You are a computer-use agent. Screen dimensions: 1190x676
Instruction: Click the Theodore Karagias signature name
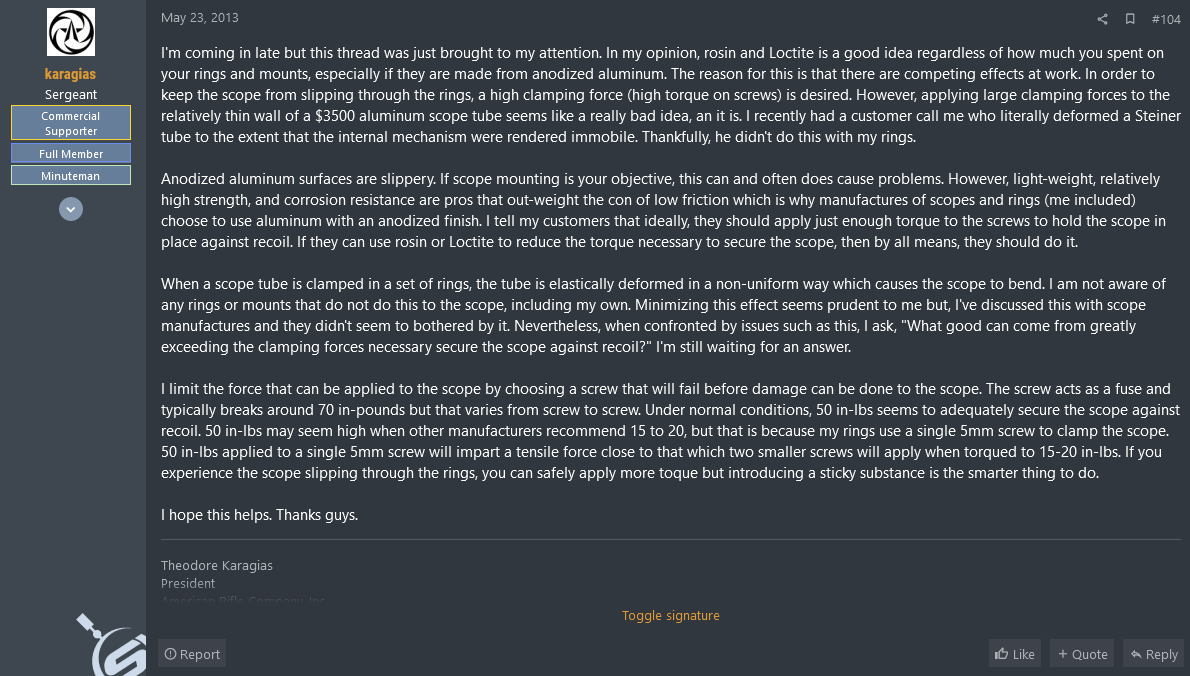(x=216, y=565)
